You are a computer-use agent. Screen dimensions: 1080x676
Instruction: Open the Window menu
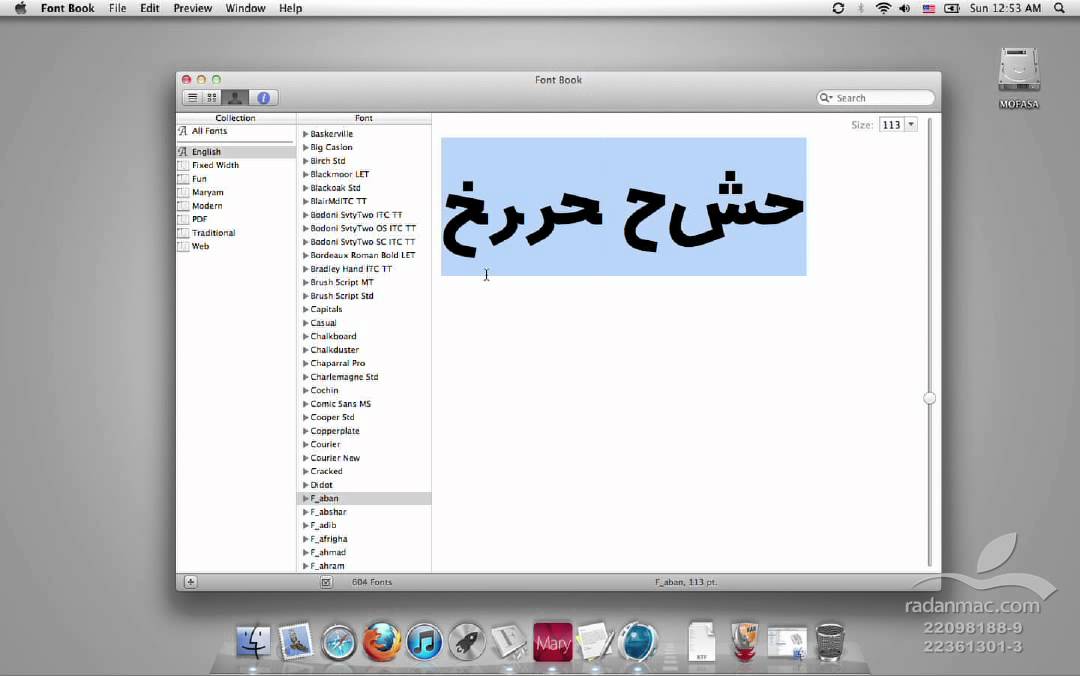click(x=245, y=8)
